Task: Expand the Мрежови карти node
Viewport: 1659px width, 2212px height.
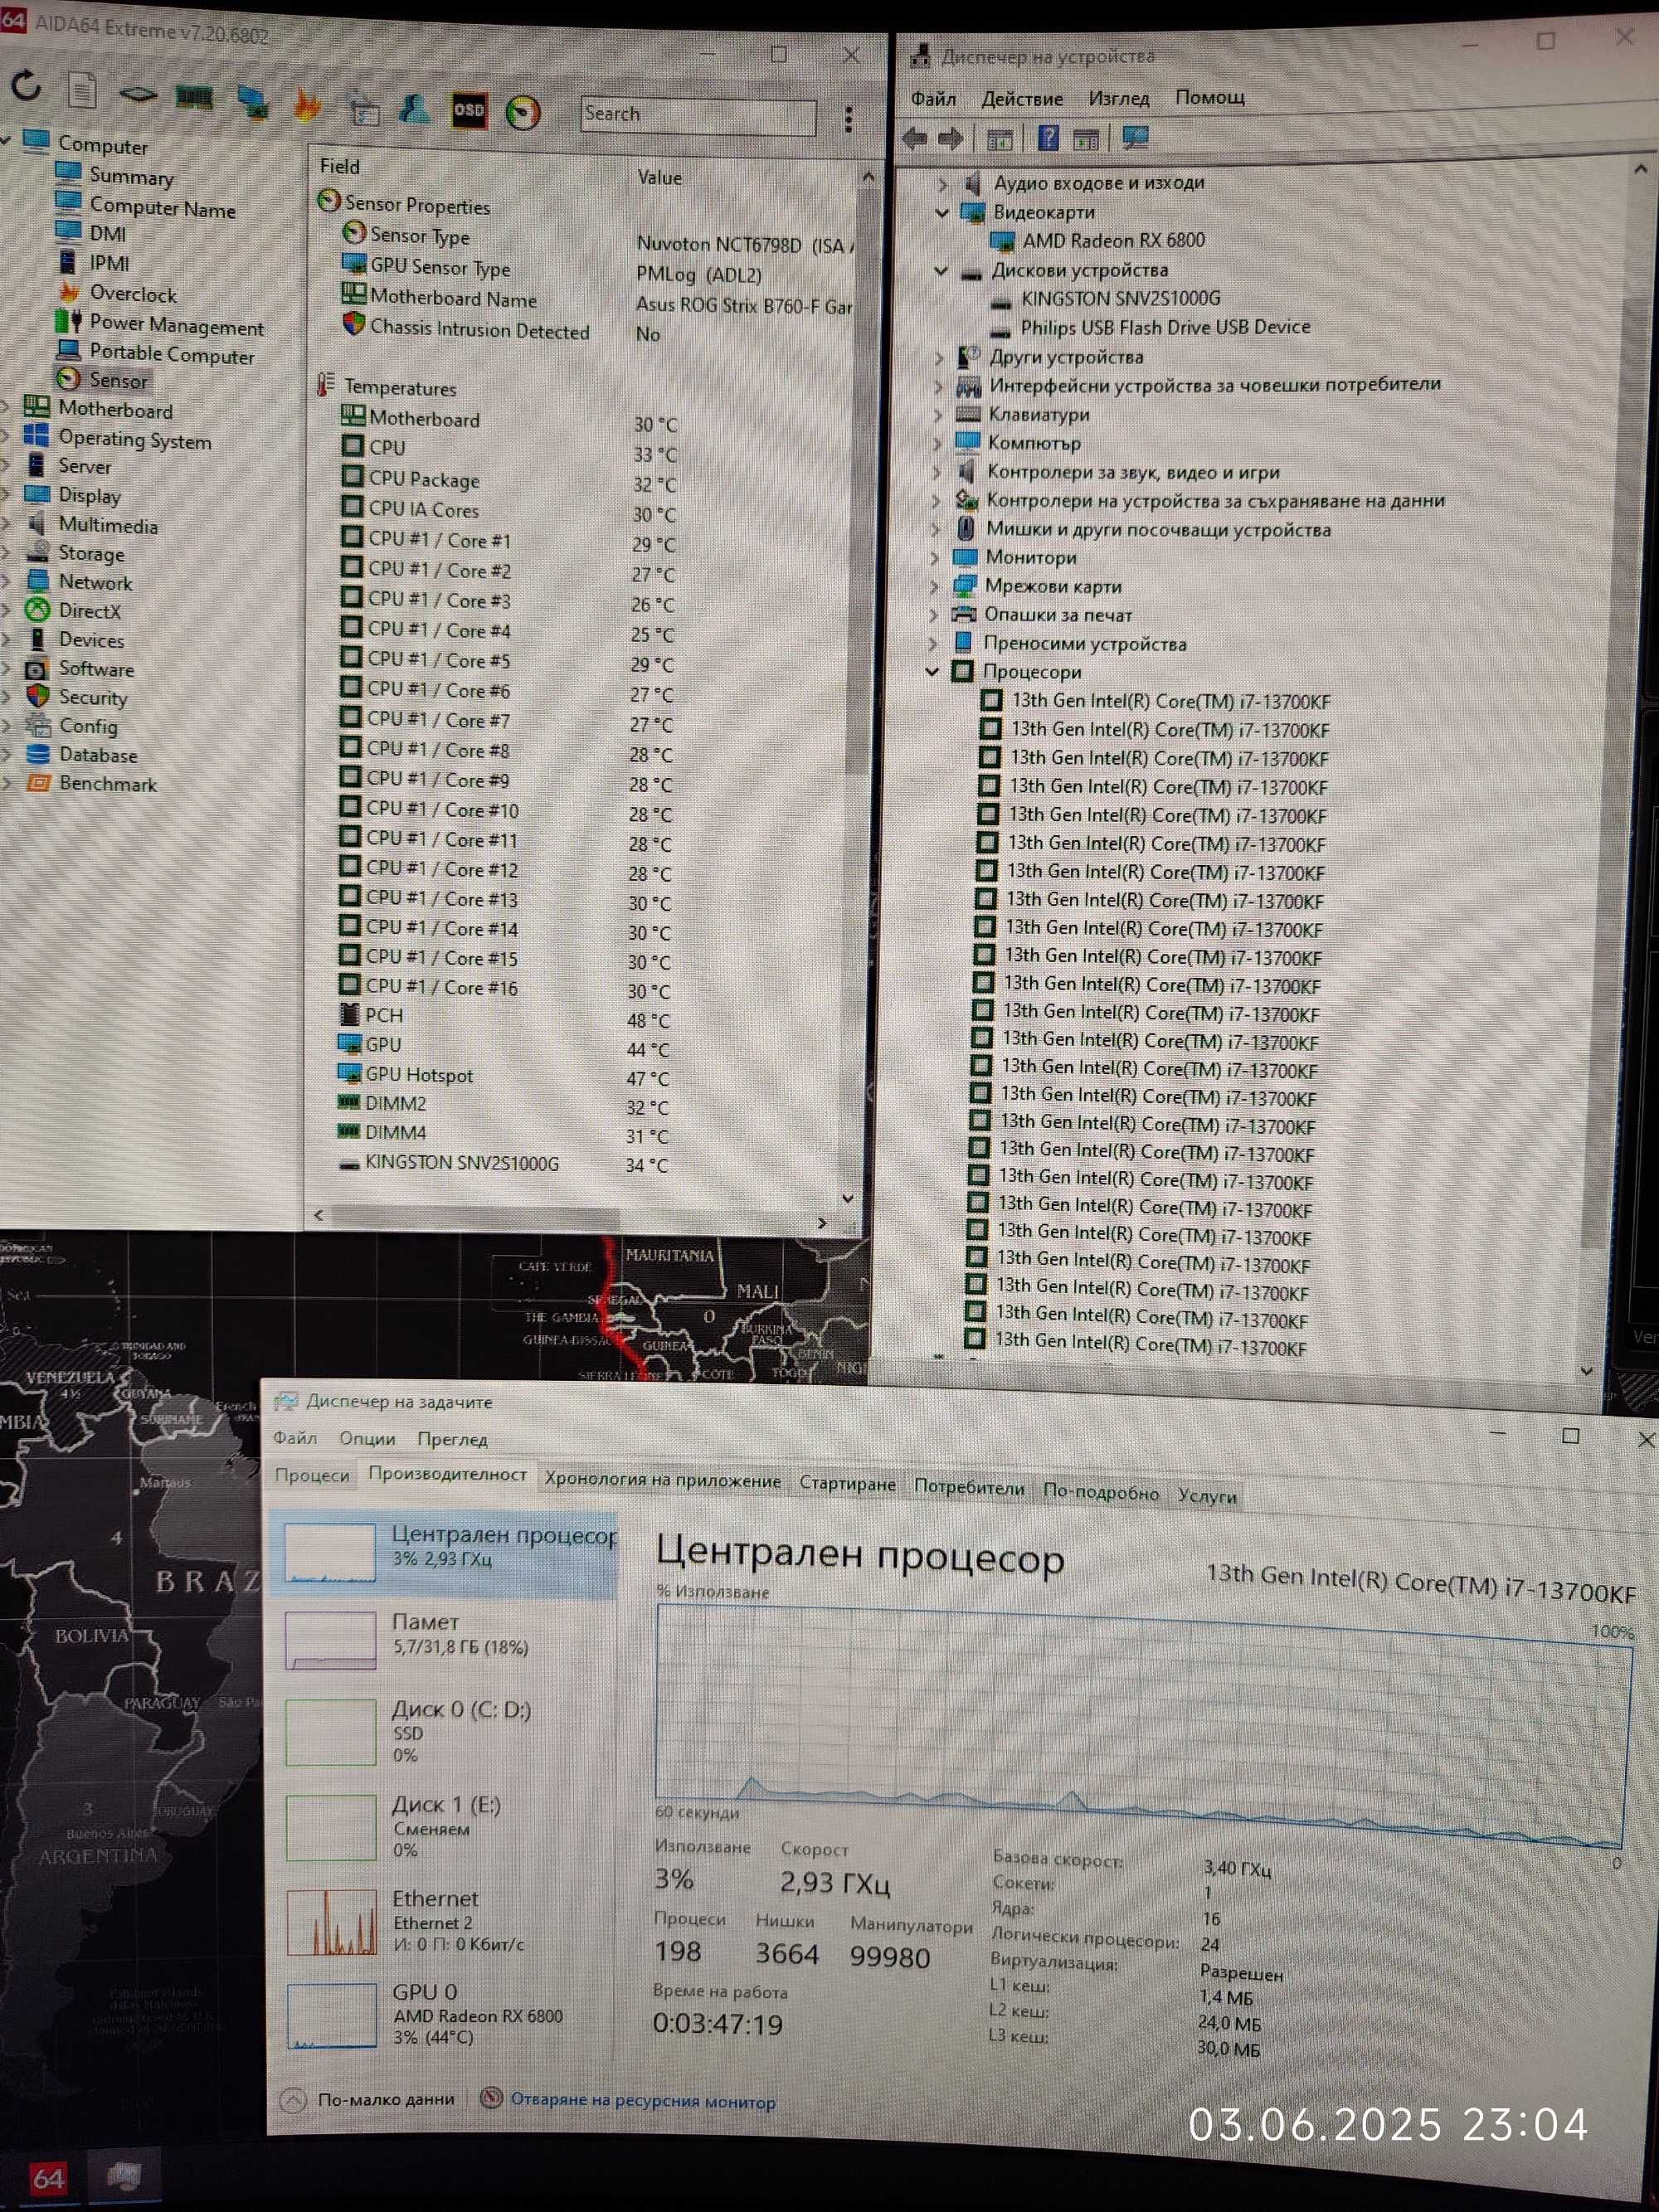Action: [935, 586]
